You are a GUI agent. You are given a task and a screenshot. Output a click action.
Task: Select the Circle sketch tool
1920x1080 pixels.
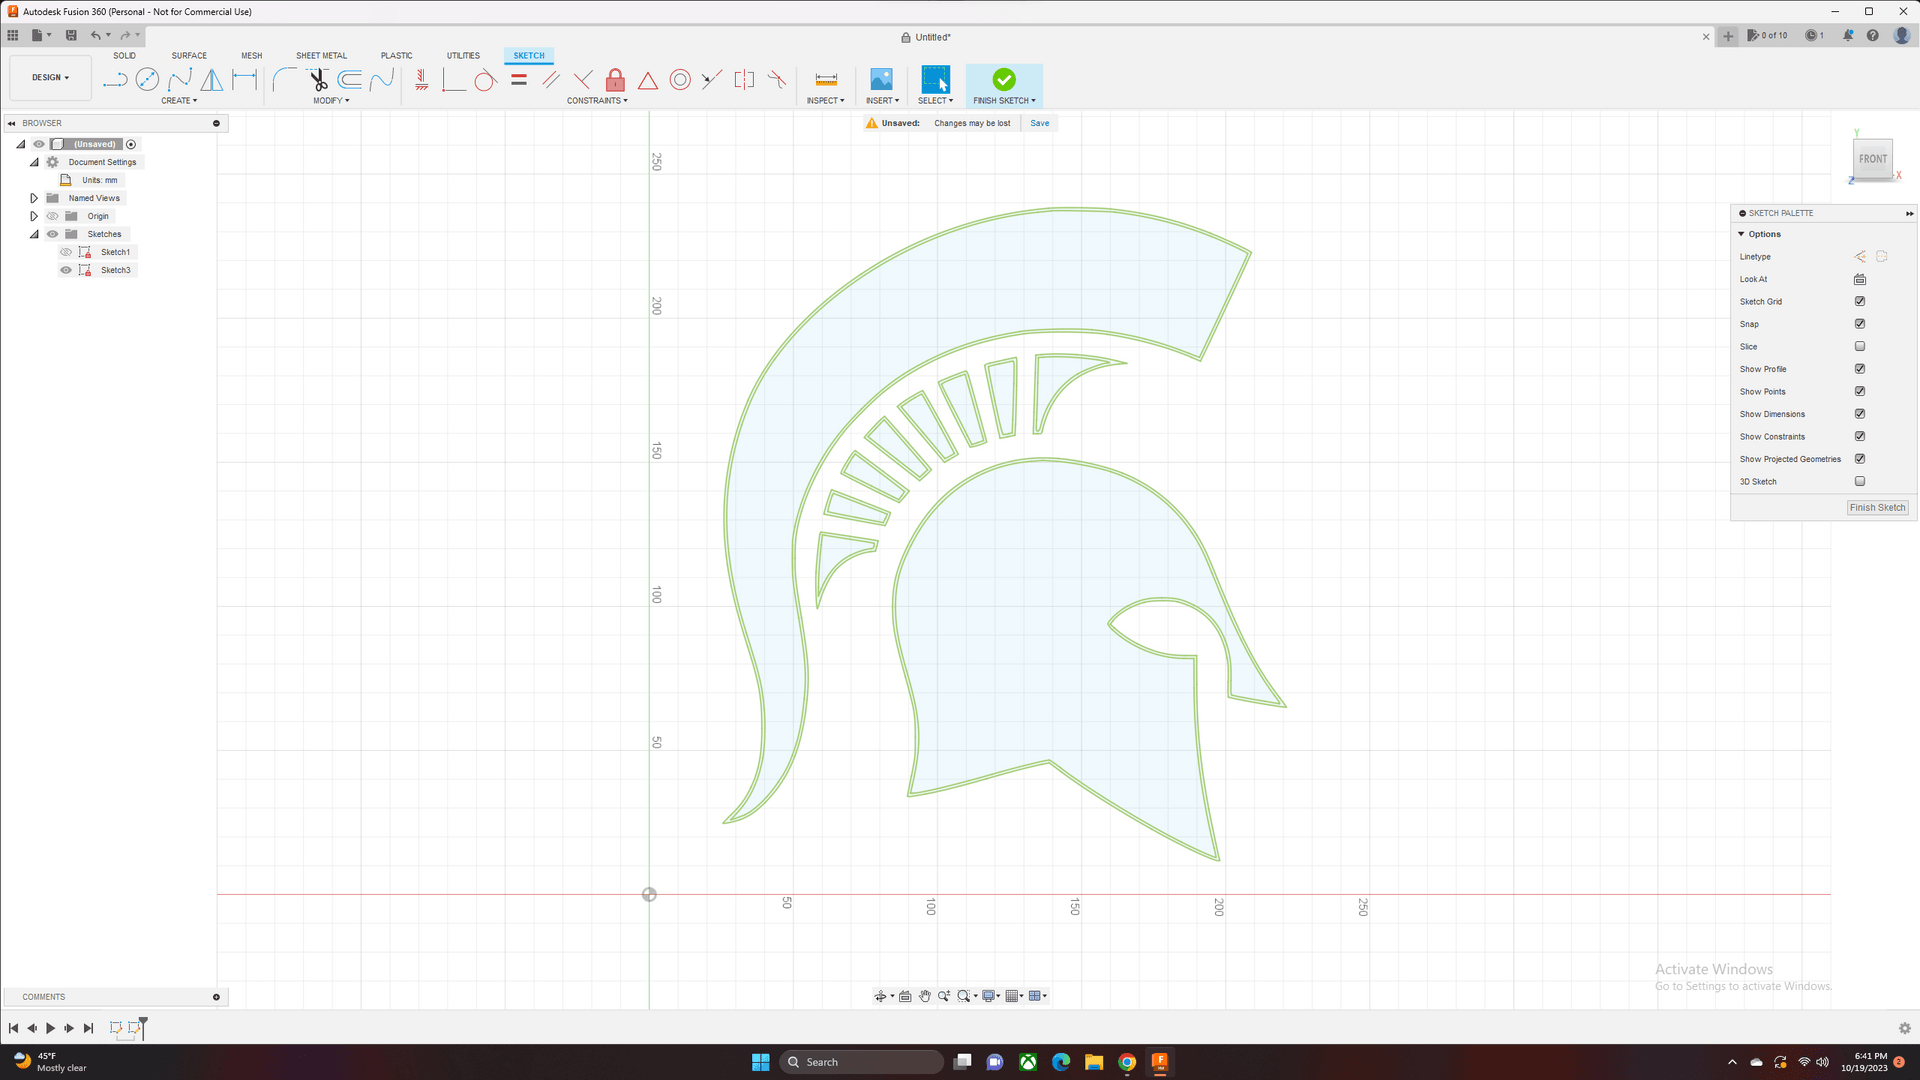(x=147, y=79)
